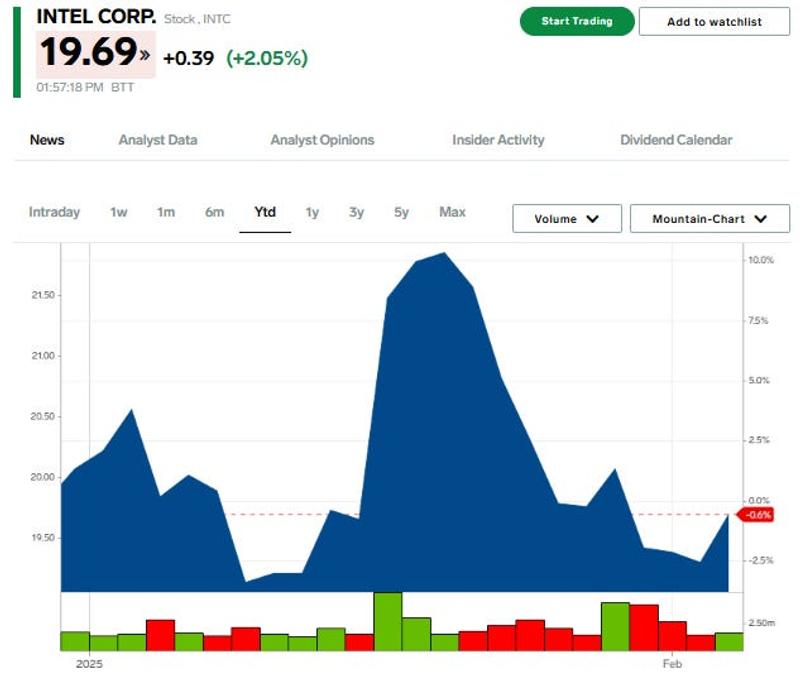Click the 01:57:18 PM timestamp
This screenshot has height=680, width=800.
click(70, 87)
